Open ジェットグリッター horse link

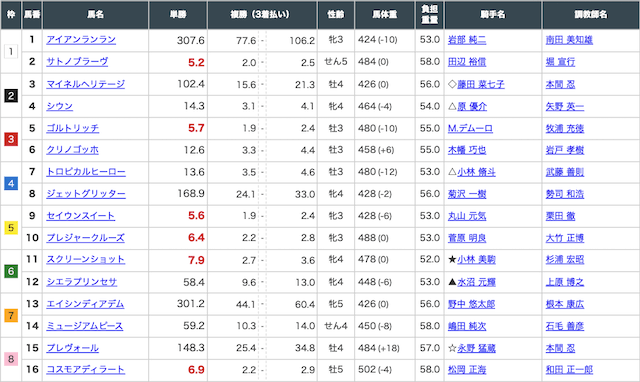[x=86, y=194]
